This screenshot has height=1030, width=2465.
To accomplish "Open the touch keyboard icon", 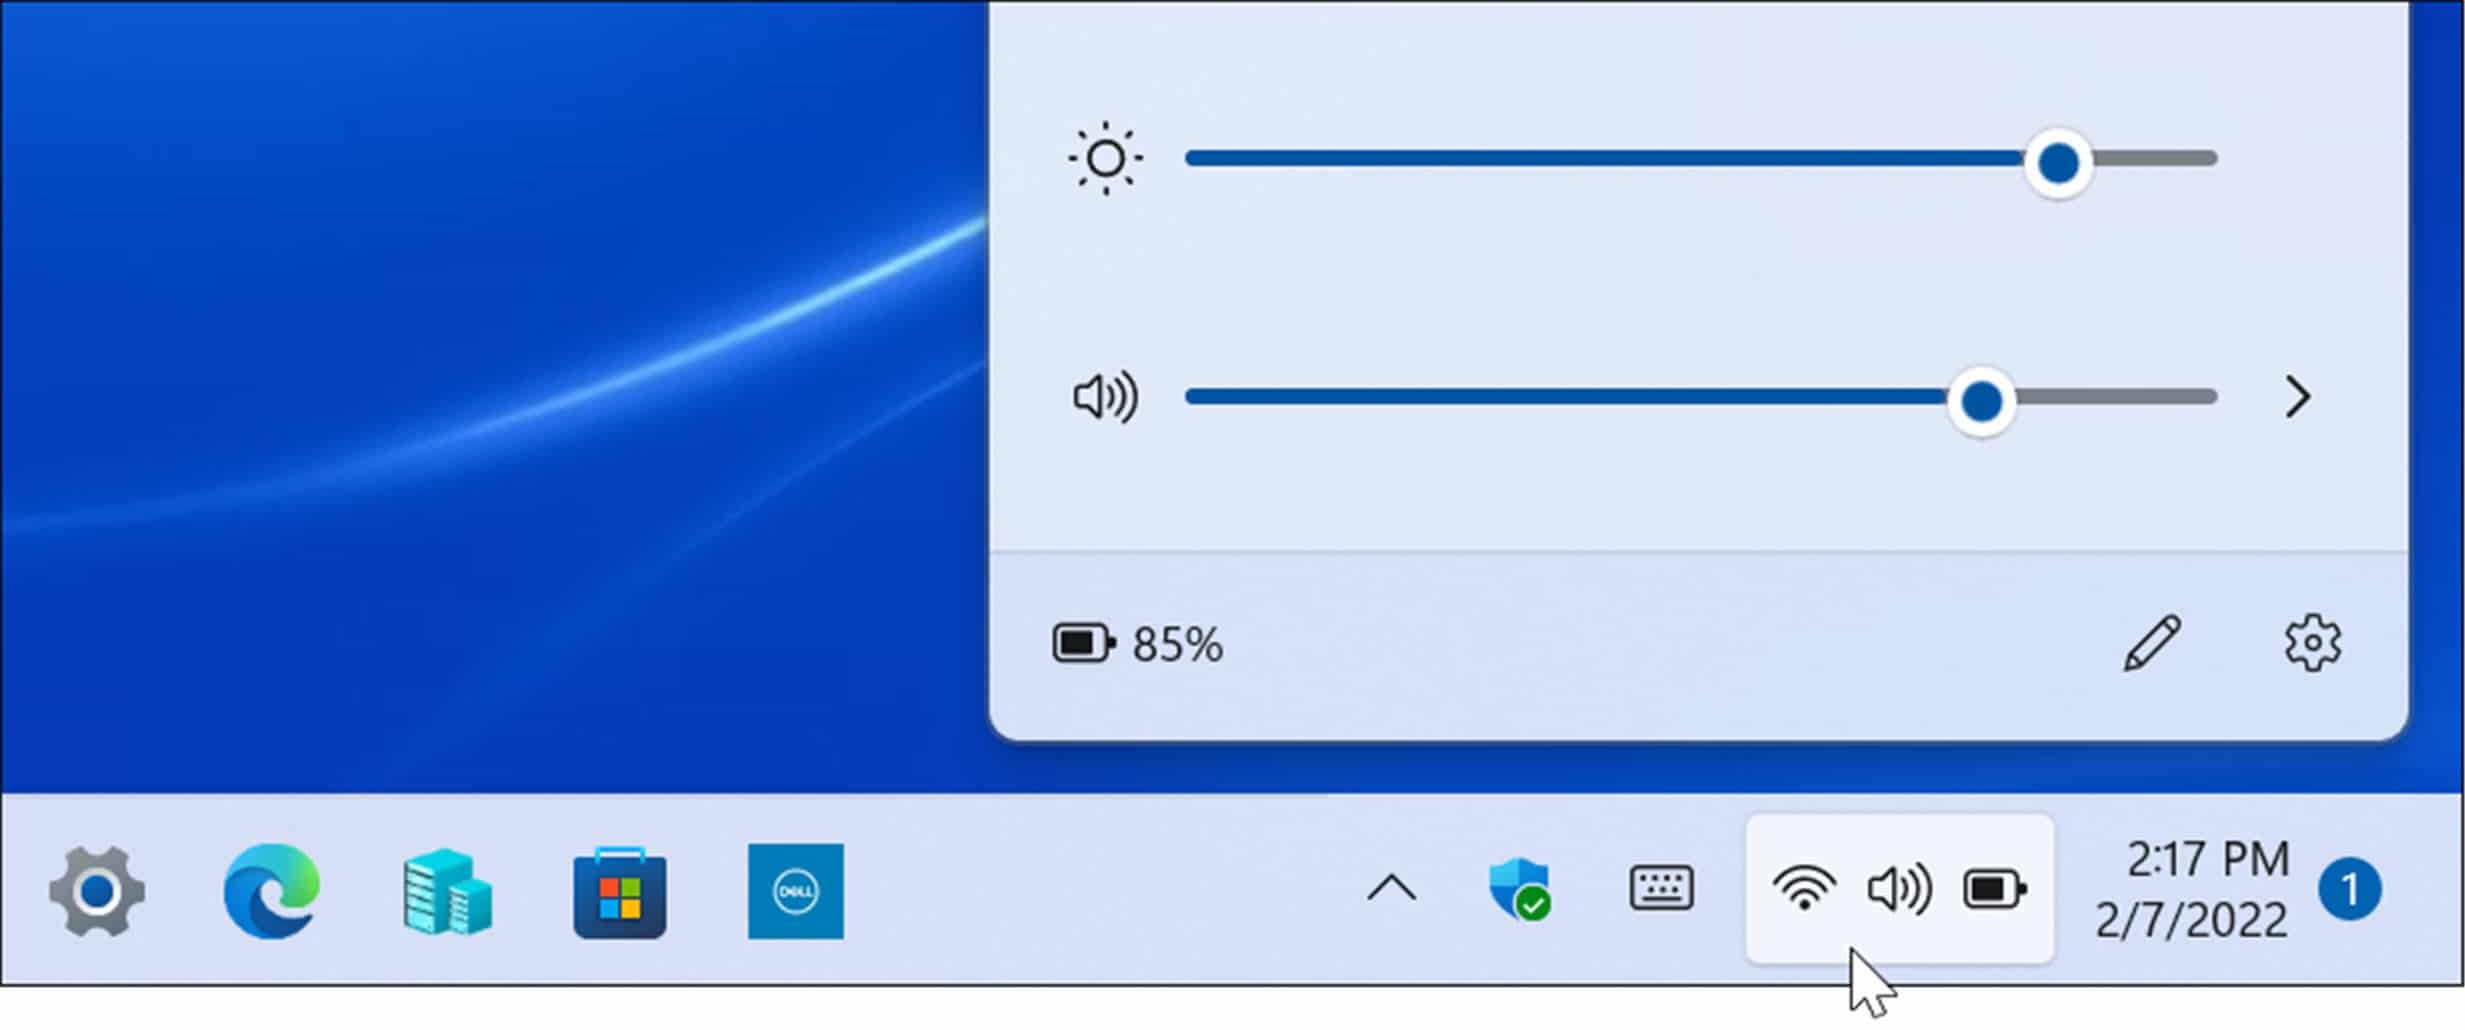I will [x=1660, y=889].
